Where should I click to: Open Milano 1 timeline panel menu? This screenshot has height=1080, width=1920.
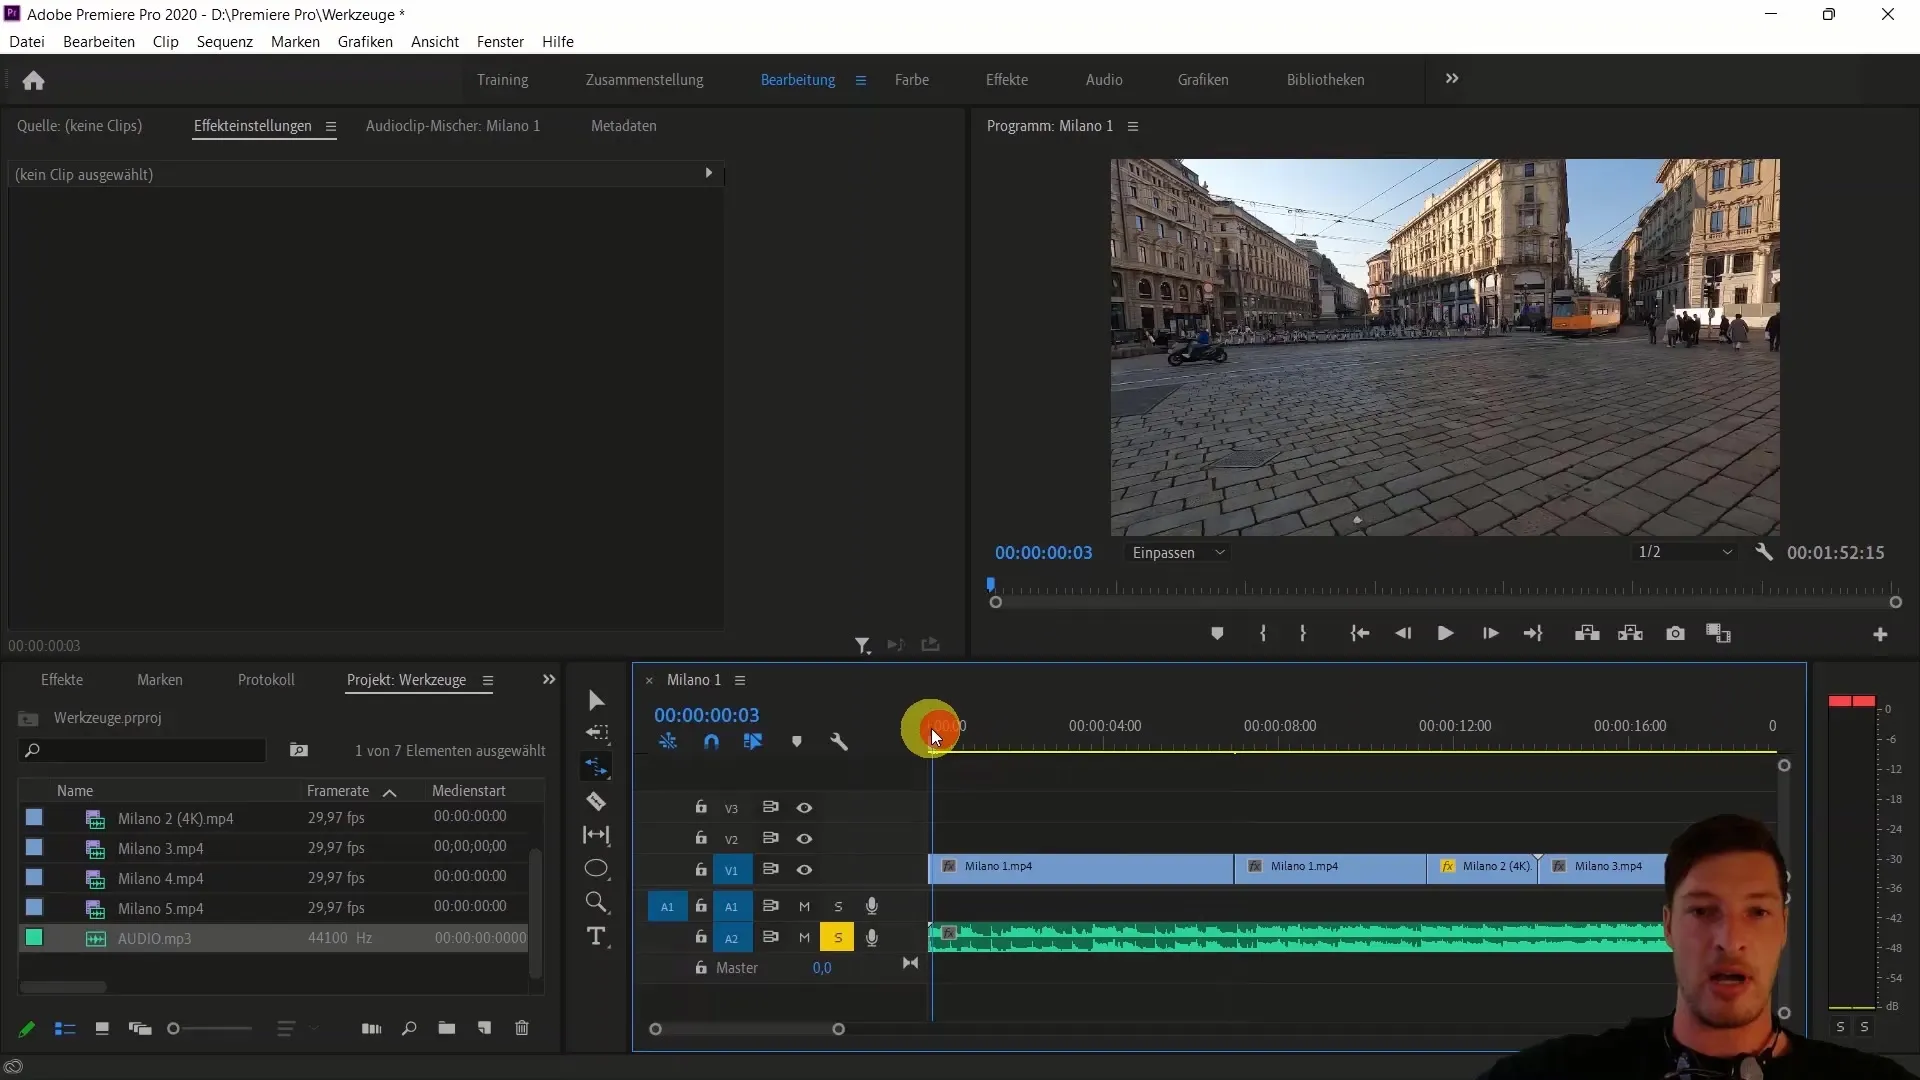[740, 680]
